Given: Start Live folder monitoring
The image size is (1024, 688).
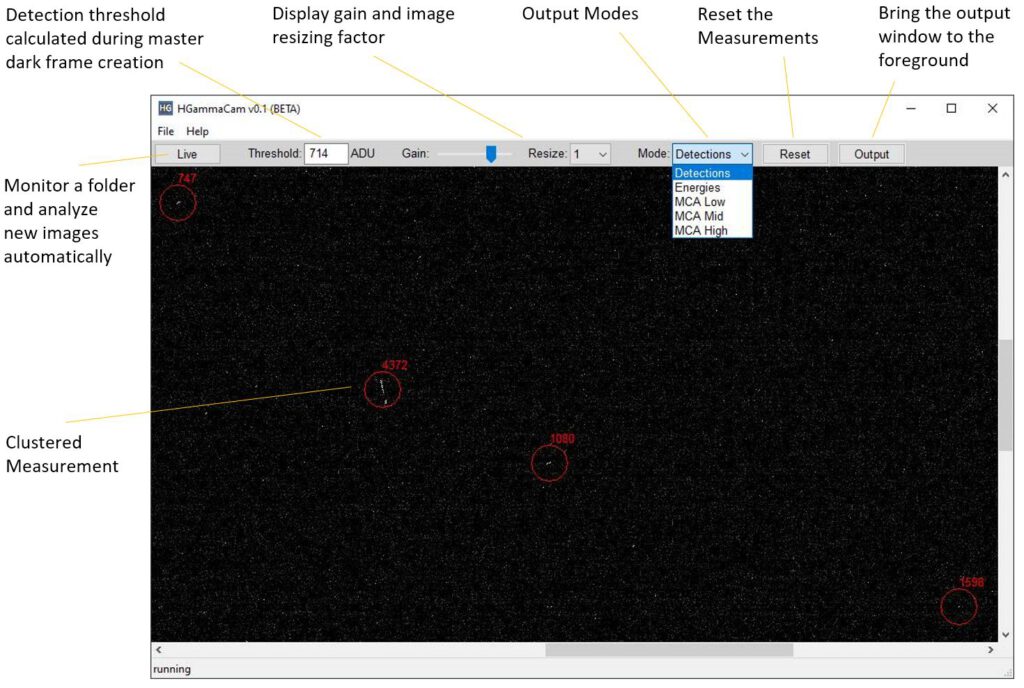Looking at the screenshot, I should pos(187,154).
